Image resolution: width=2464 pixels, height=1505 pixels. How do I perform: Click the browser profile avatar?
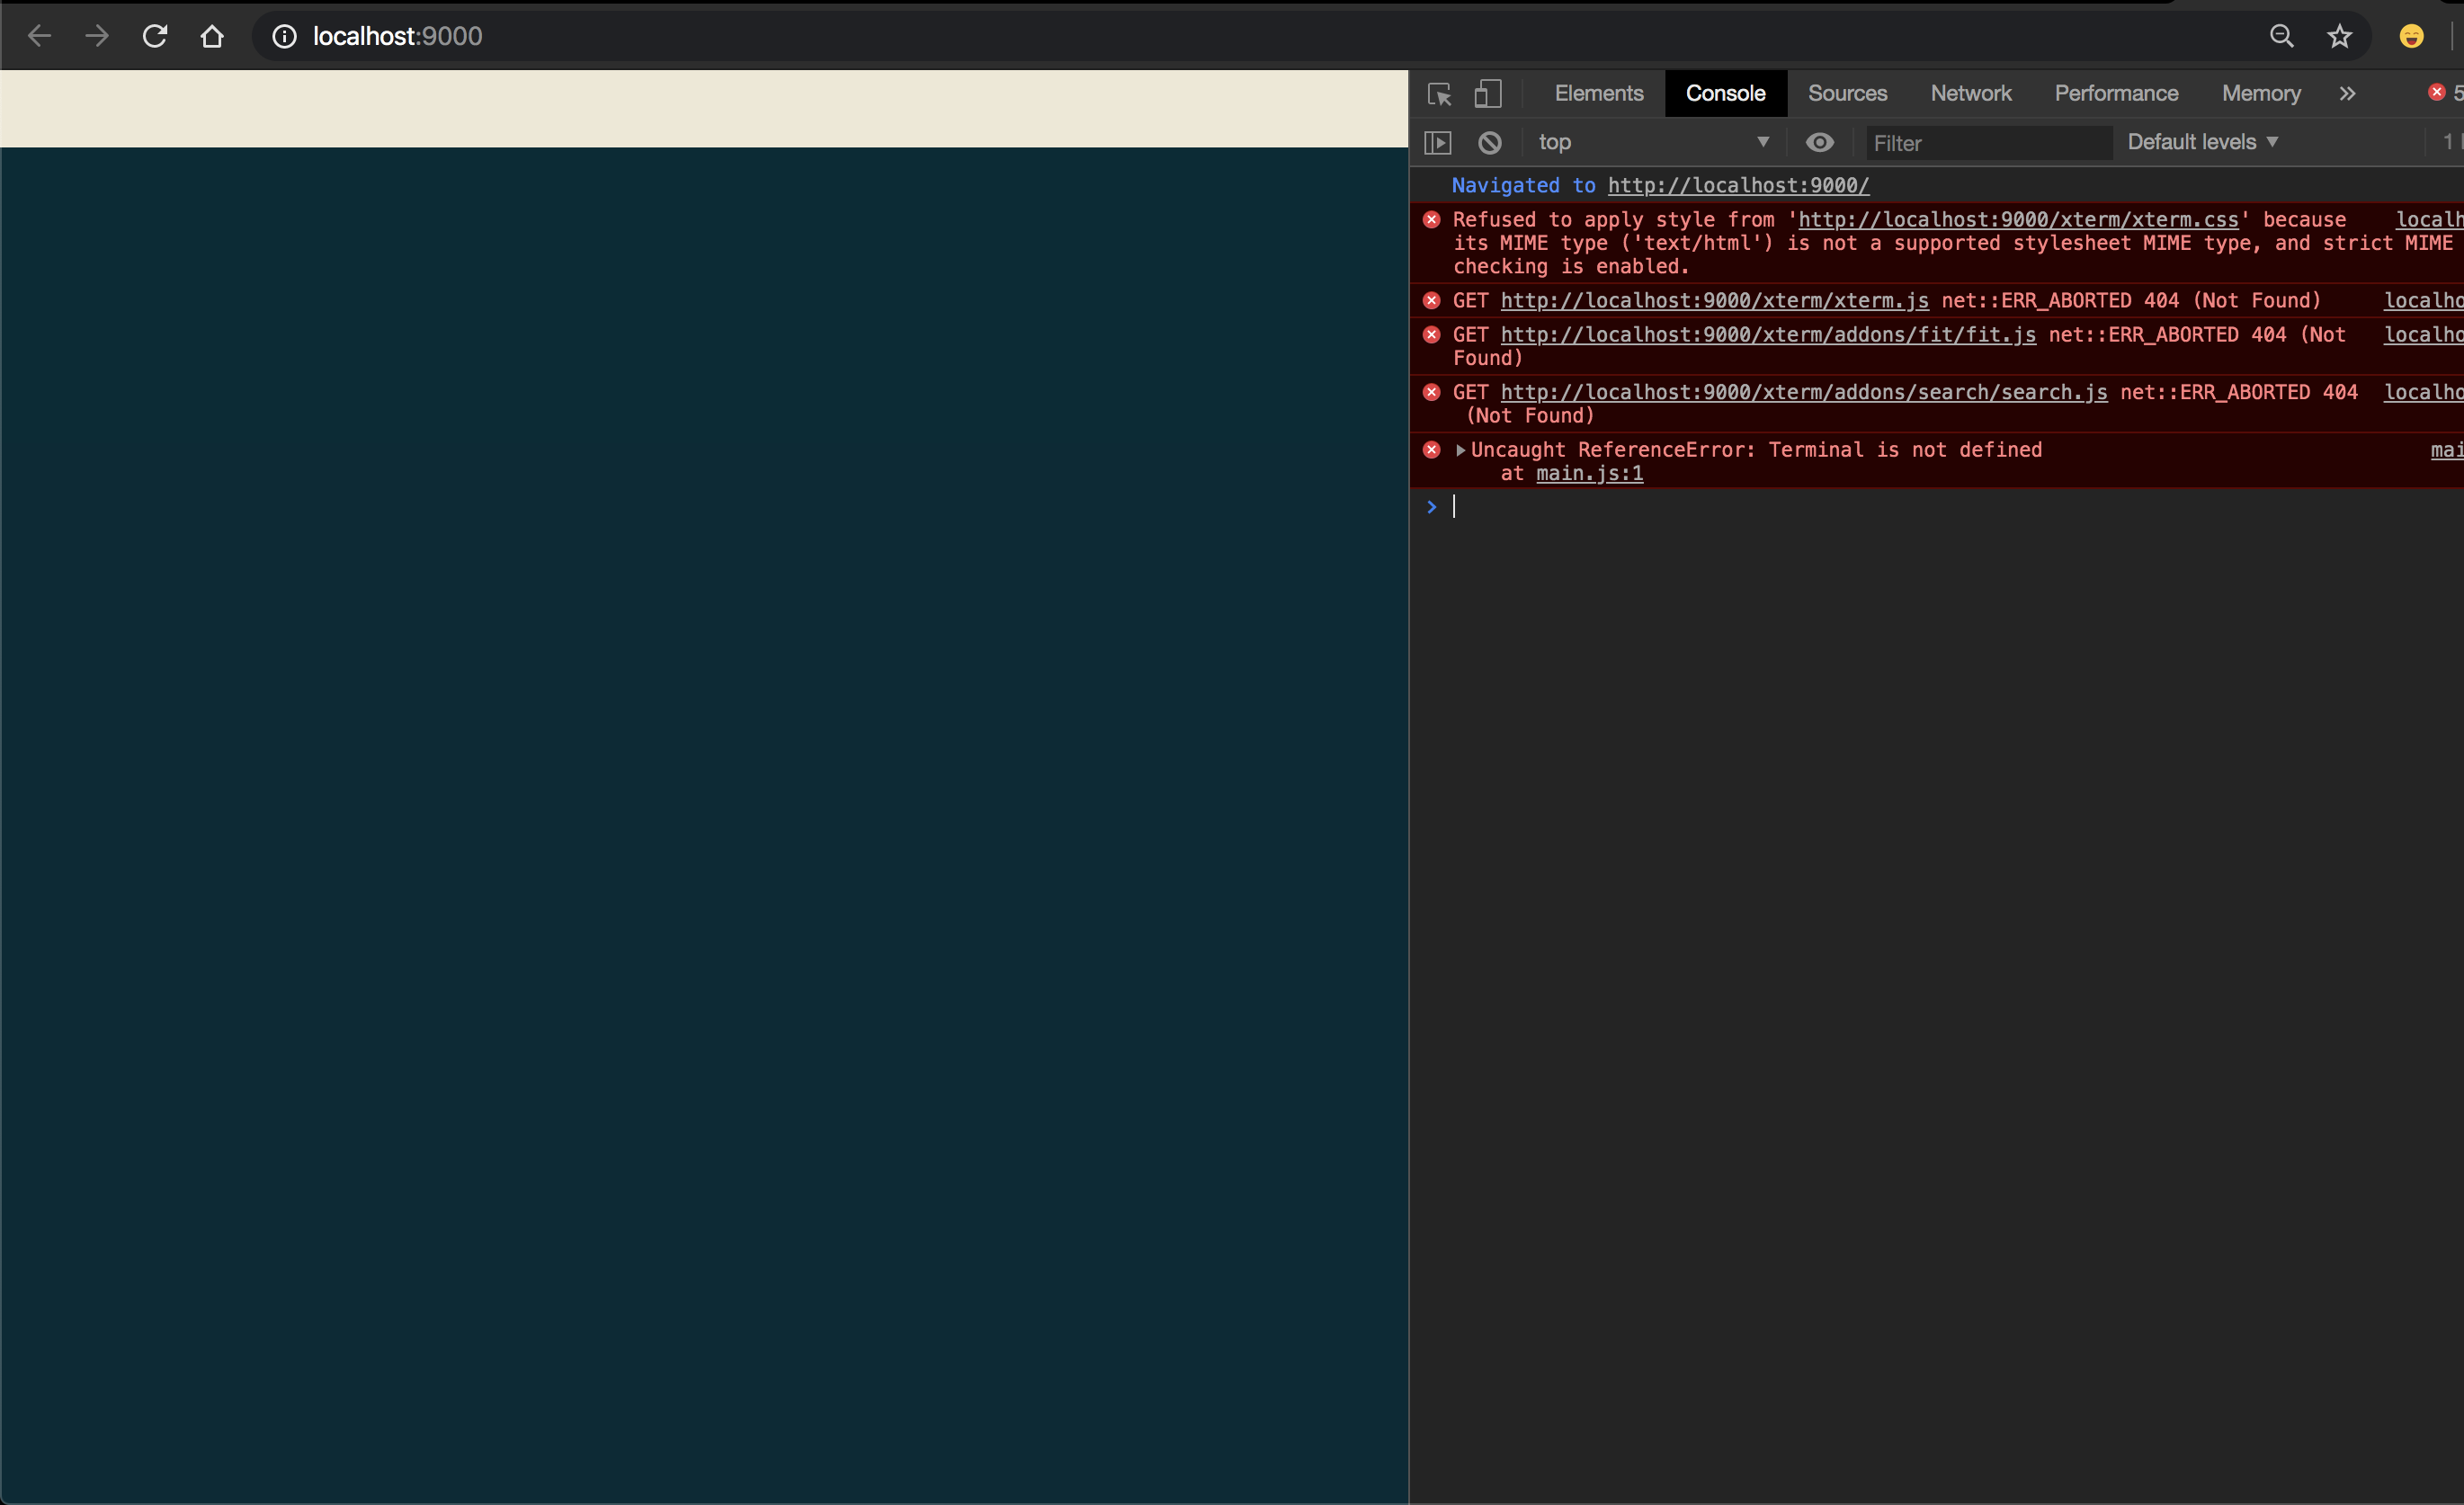(x=2412, y=36)
